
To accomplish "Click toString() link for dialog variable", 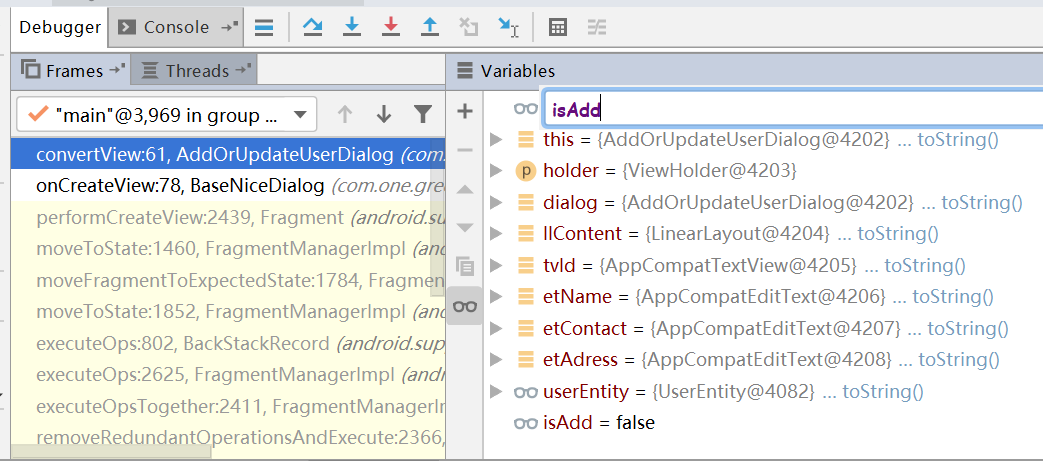I will point(982,202).
